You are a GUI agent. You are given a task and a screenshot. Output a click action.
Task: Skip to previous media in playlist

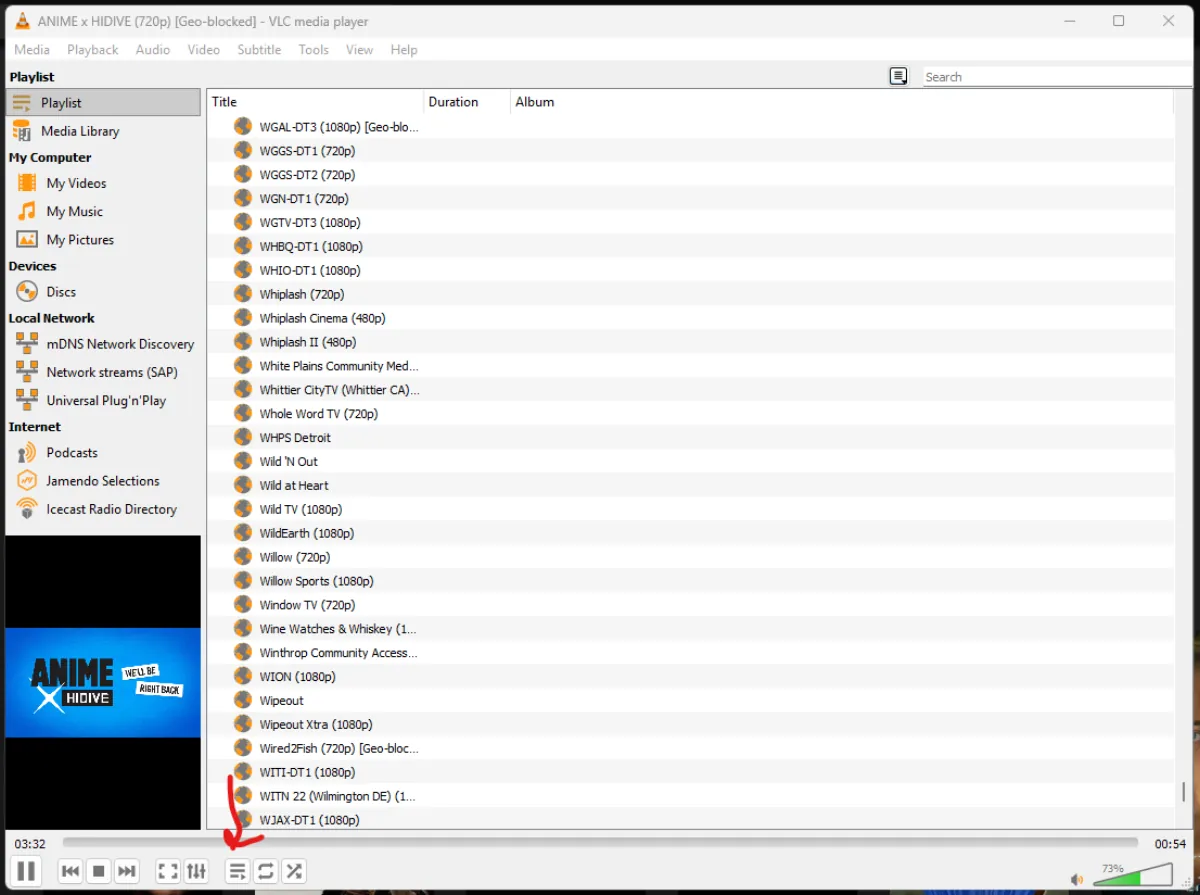(x=70, y=871)
